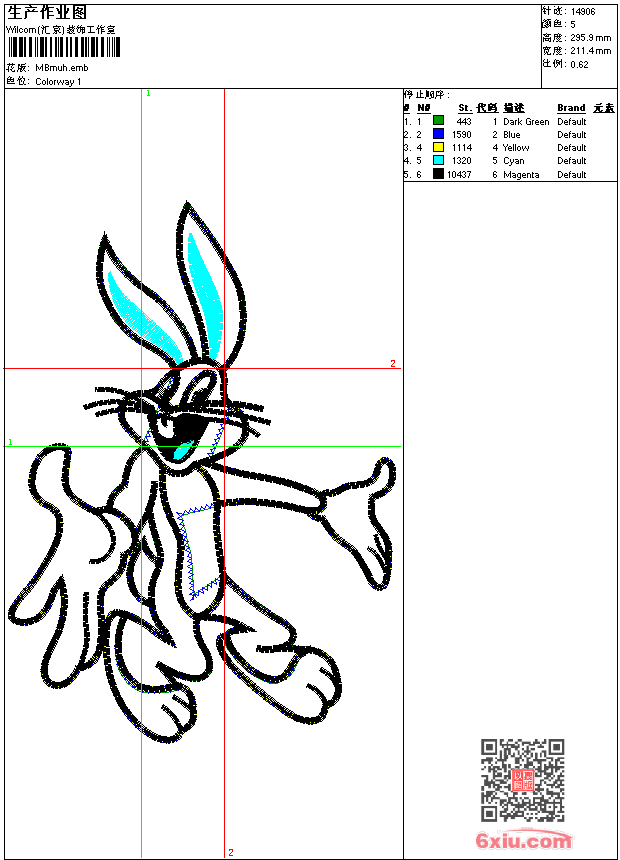Click the QR code image
This screenshot has width=620, height=860.
(x=522, y=780)
